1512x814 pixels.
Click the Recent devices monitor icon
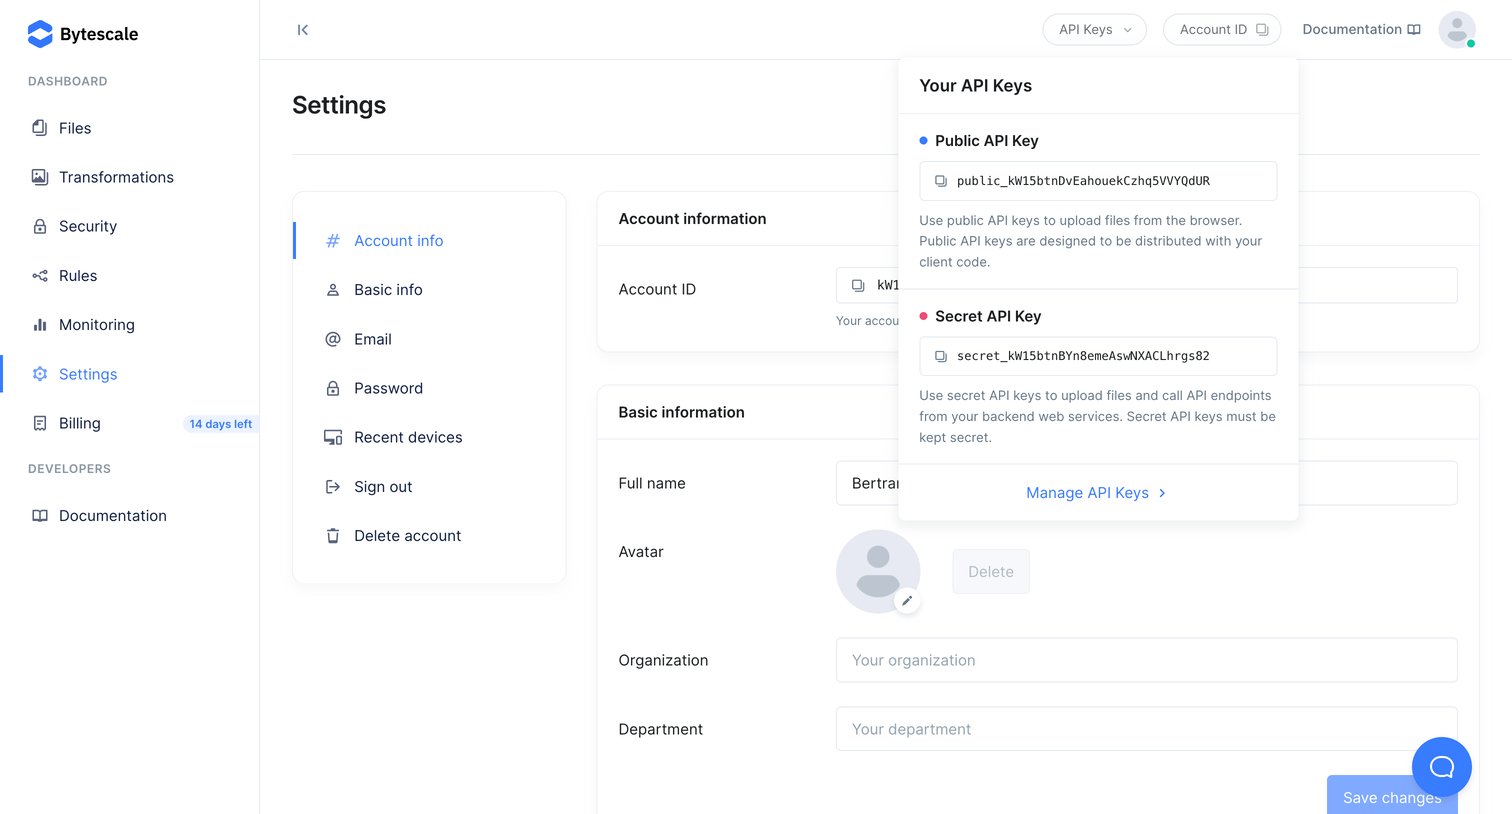click(x=333, y=437)
